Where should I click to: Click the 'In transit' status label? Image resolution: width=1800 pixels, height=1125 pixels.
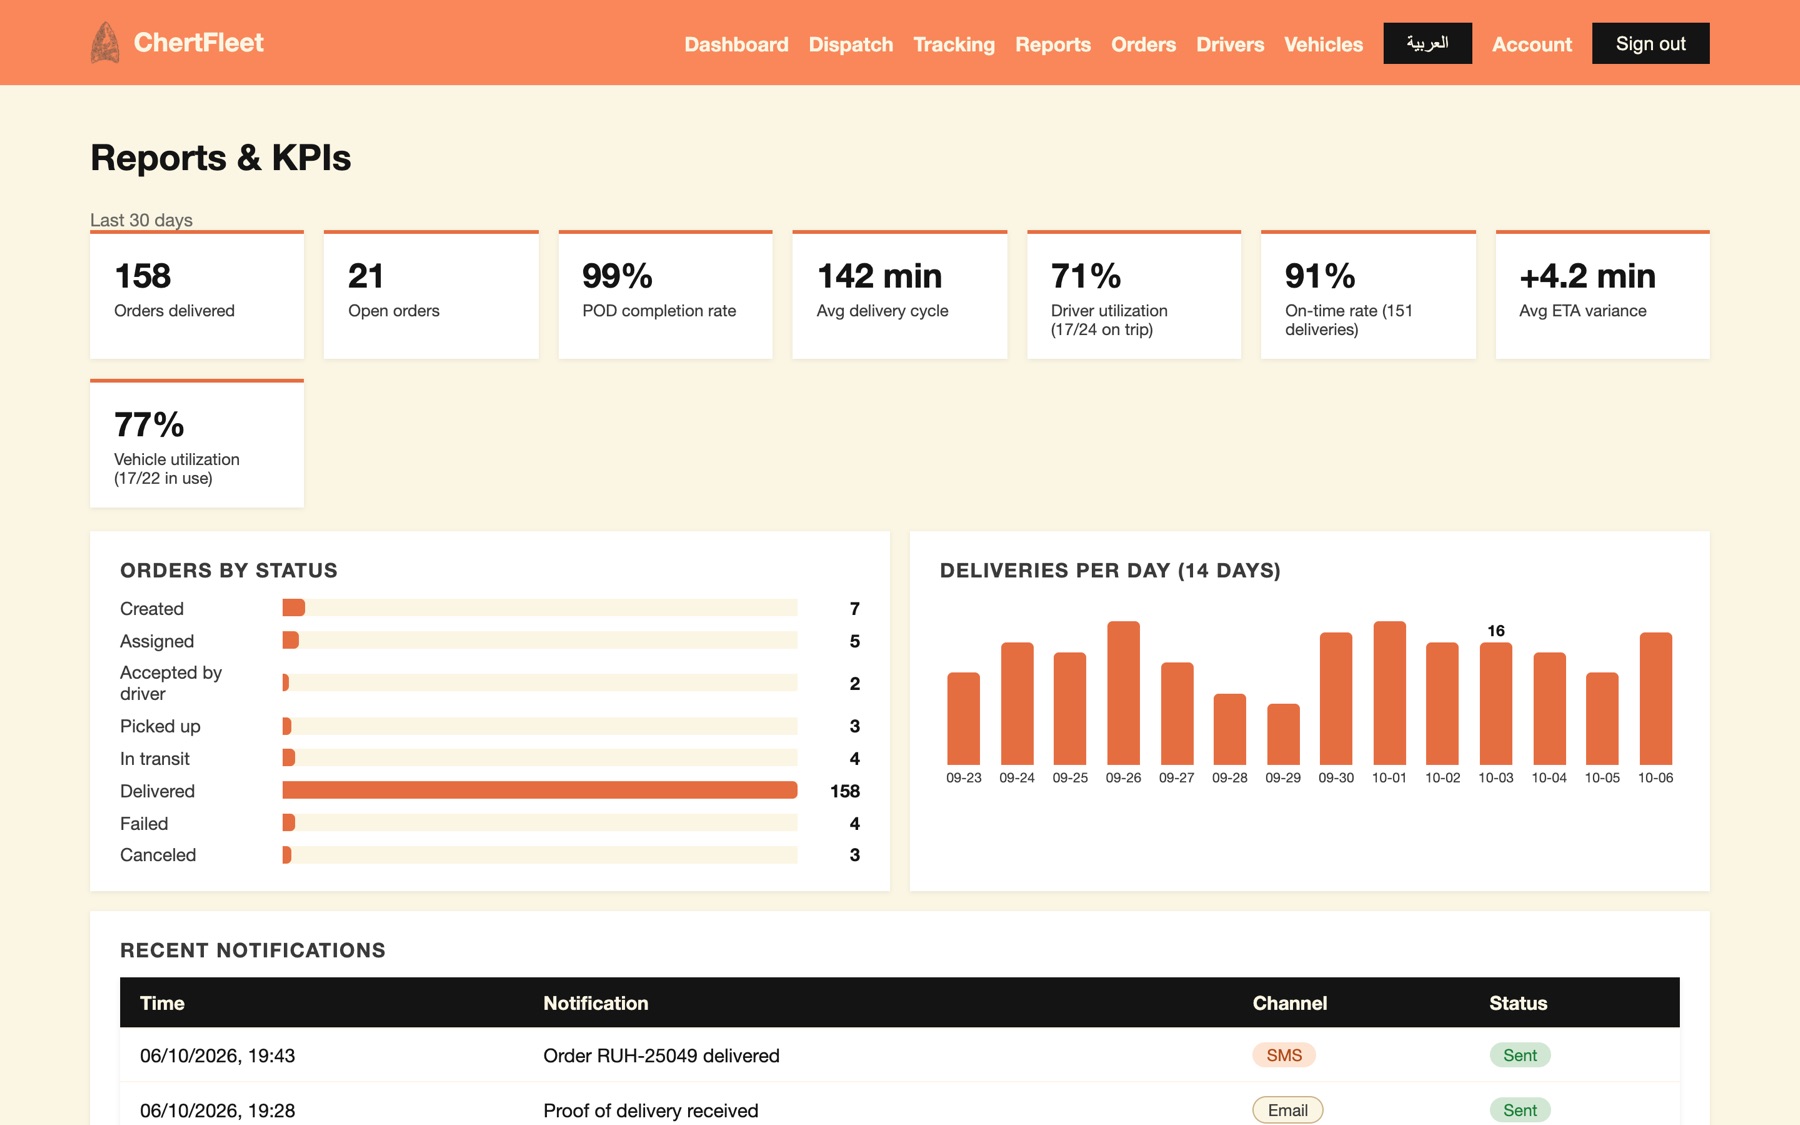[x=155, y=759]
